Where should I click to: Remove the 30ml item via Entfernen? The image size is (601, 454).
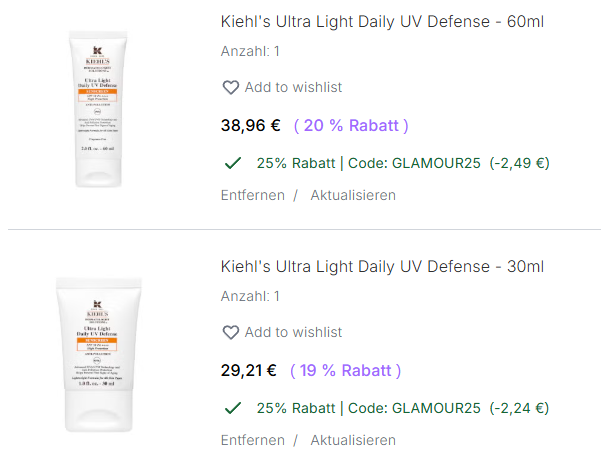252,440
